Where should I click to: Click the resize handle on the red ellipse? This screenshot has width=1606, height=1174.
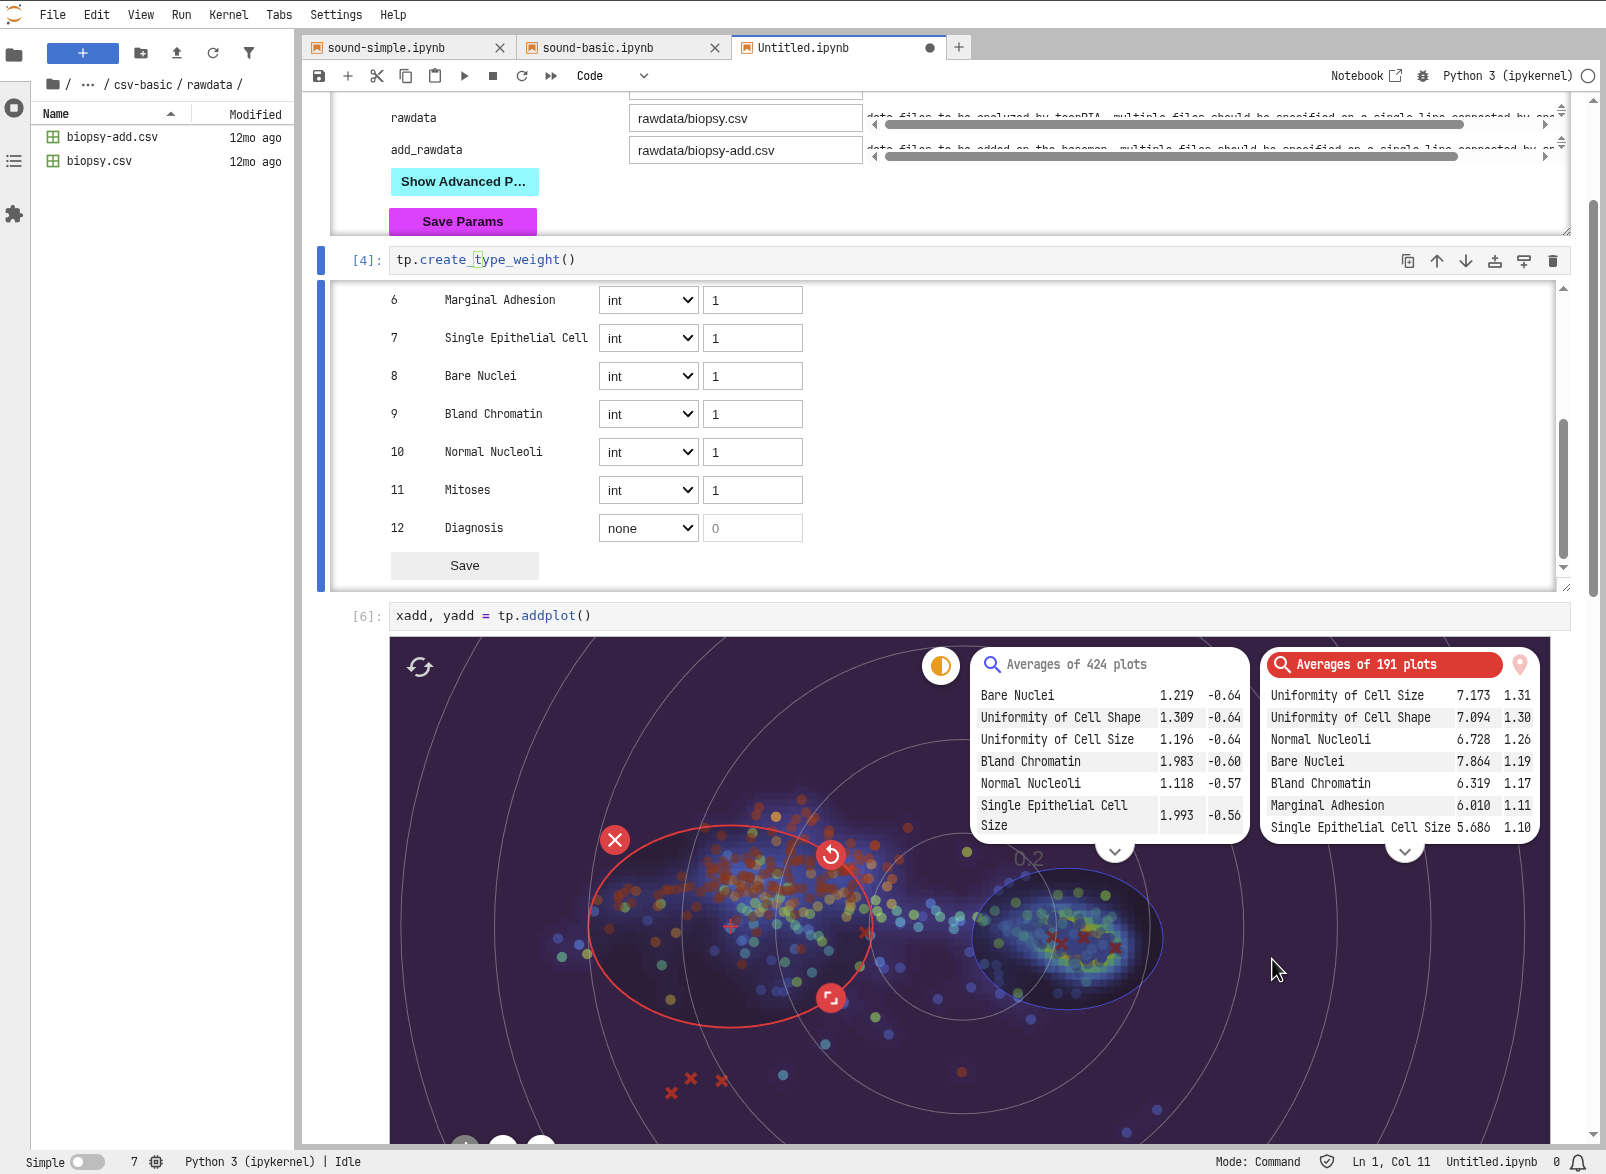[x=831, y=998]
